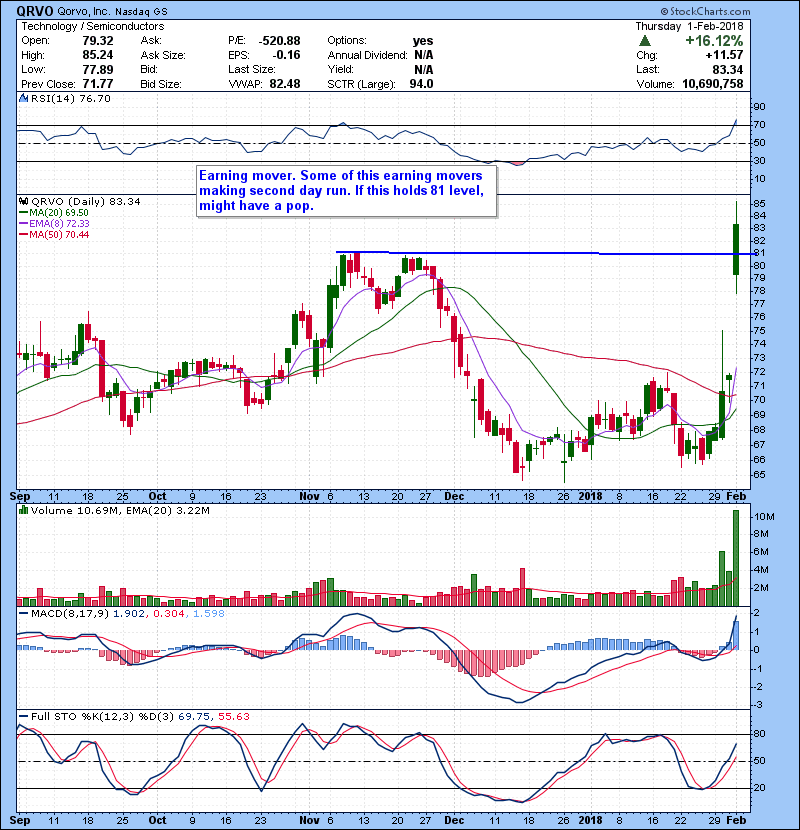
Task: Click the 65 price axis label
Action: coord(759,475)
